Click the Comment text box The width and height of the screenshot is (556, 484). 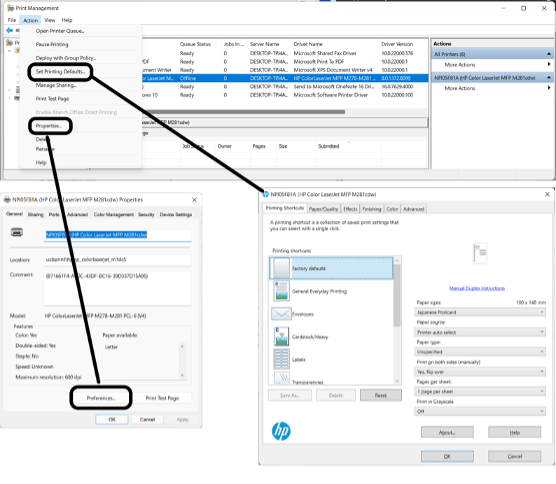[x=117, y=288]
